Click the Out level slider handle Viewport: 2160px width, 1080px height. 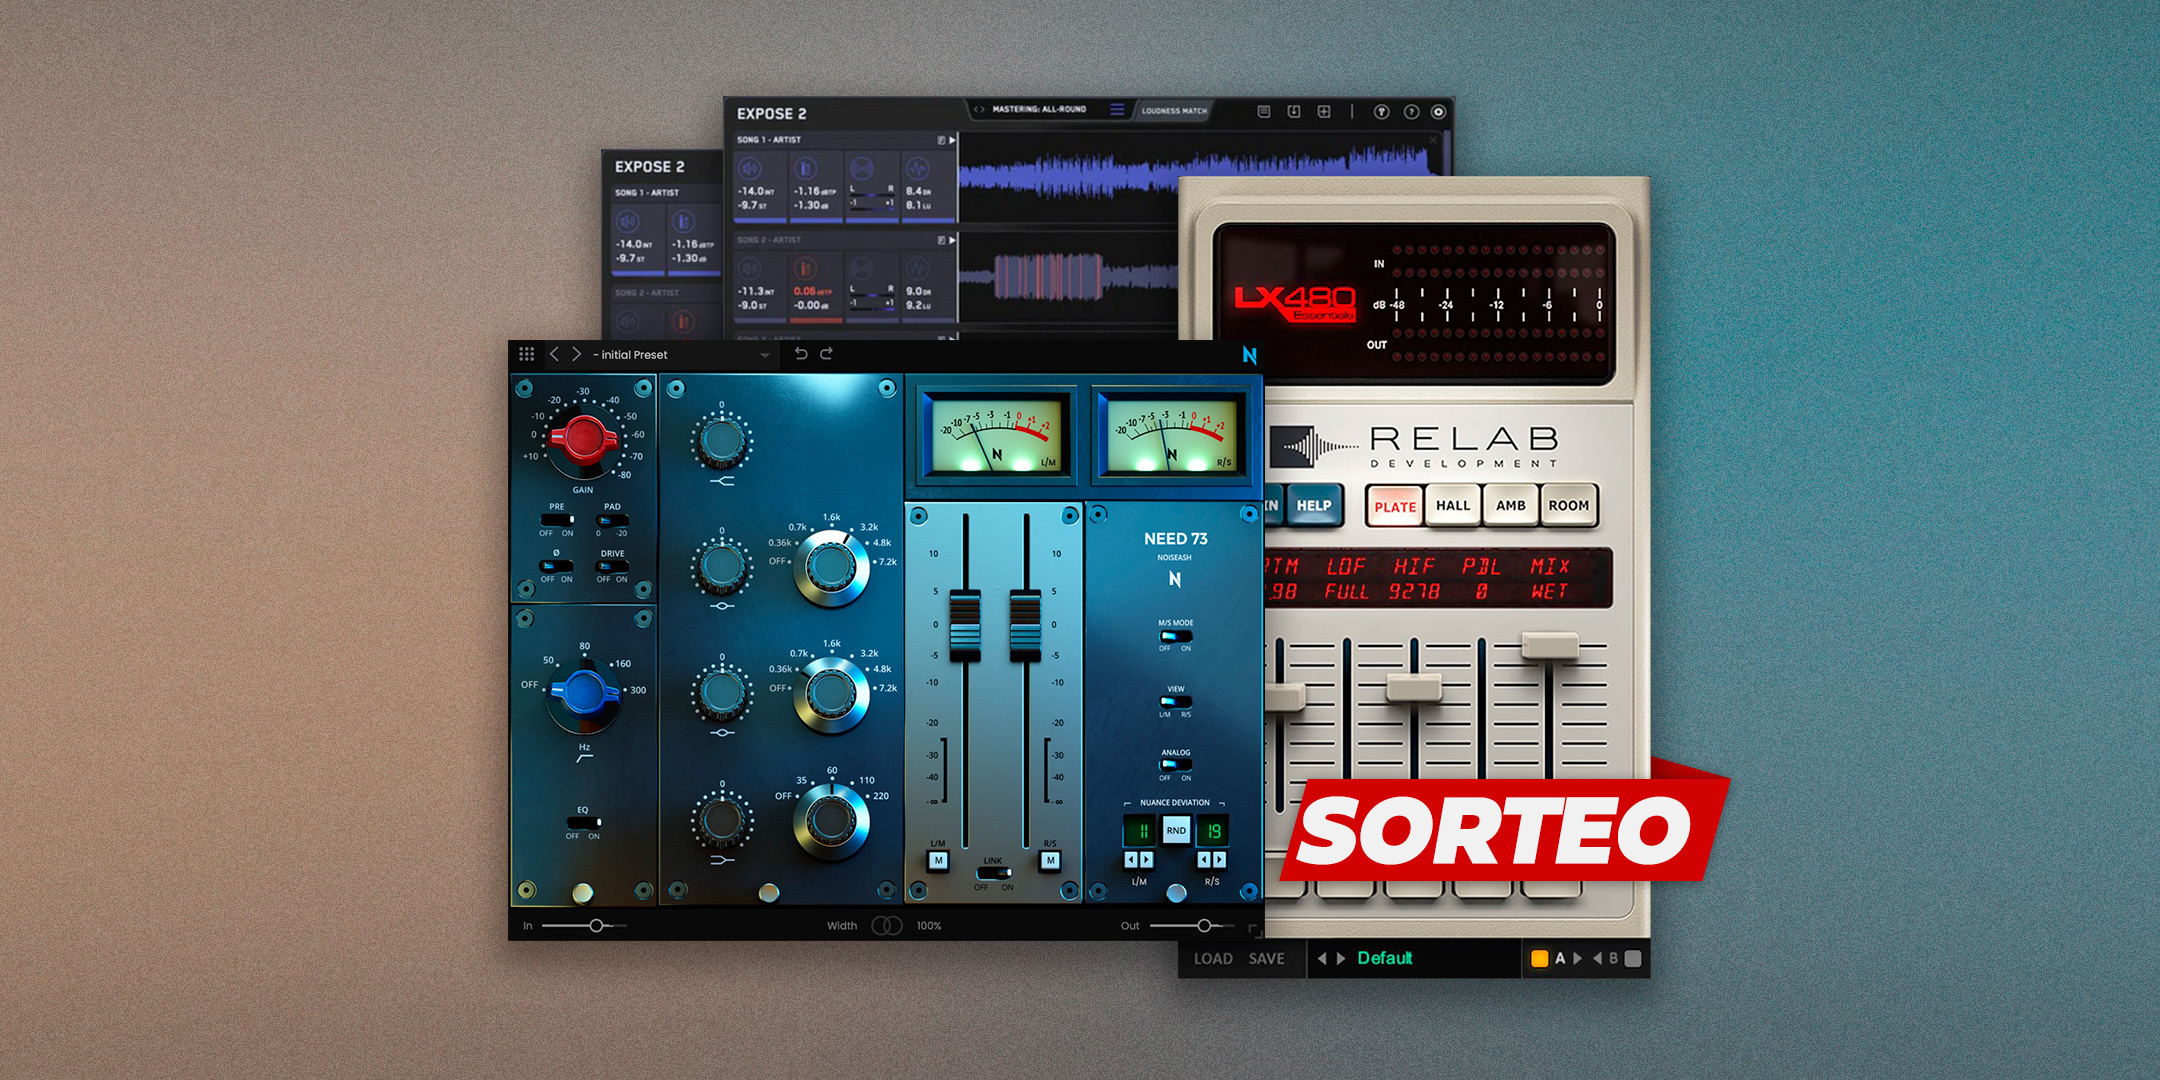coord(1204,926)
